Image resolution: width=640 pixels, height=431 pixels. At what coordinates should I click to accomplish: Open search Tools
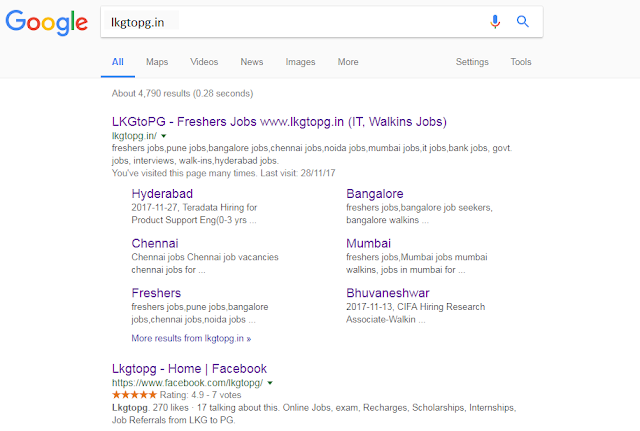(x=521, y=62)
